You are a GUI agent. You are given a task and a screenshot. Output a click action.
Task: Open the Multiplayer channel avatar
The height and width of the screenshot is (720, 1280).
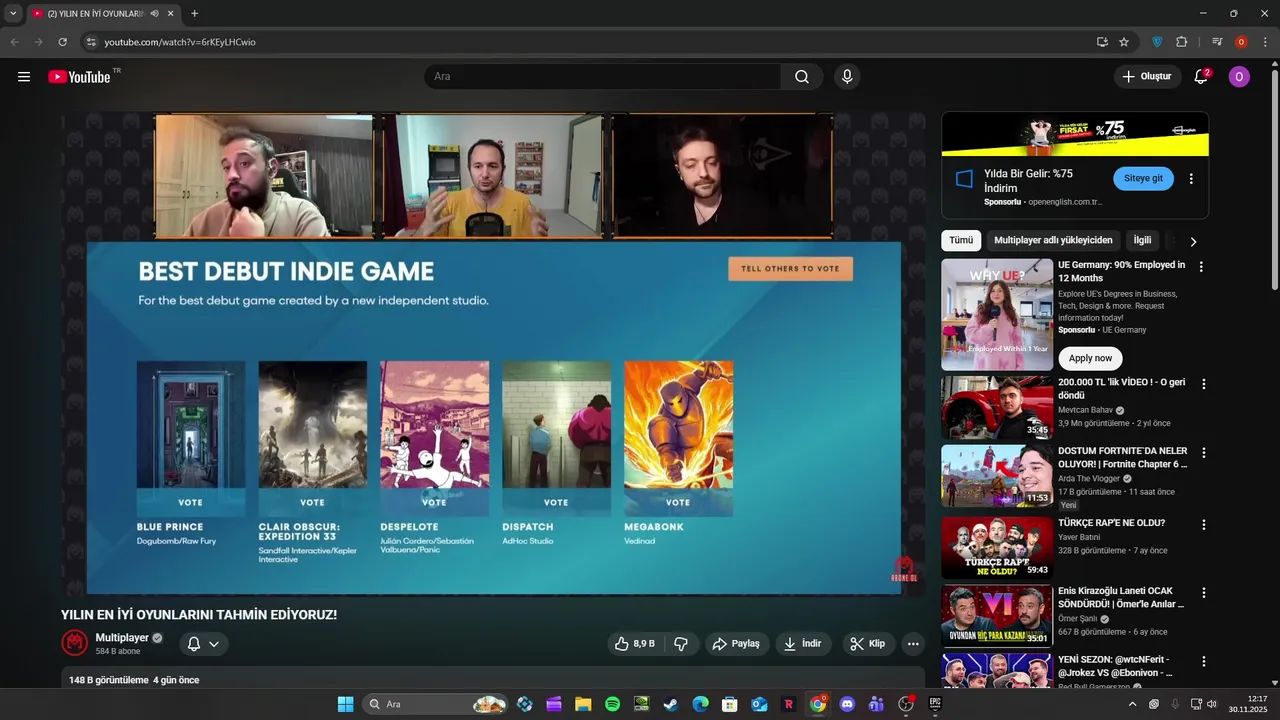click(x=74, y=643)
